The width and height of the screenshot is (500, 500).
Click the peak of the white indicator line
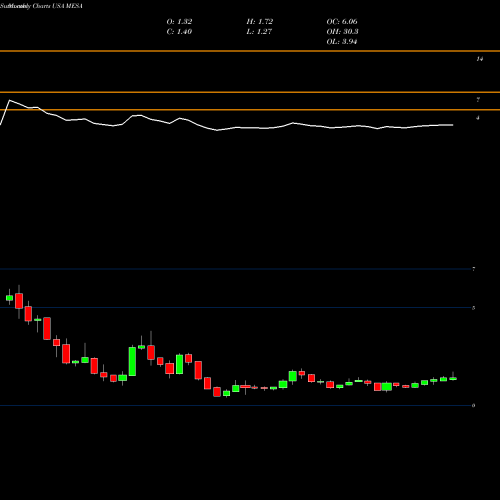click(x=9, y=100)
